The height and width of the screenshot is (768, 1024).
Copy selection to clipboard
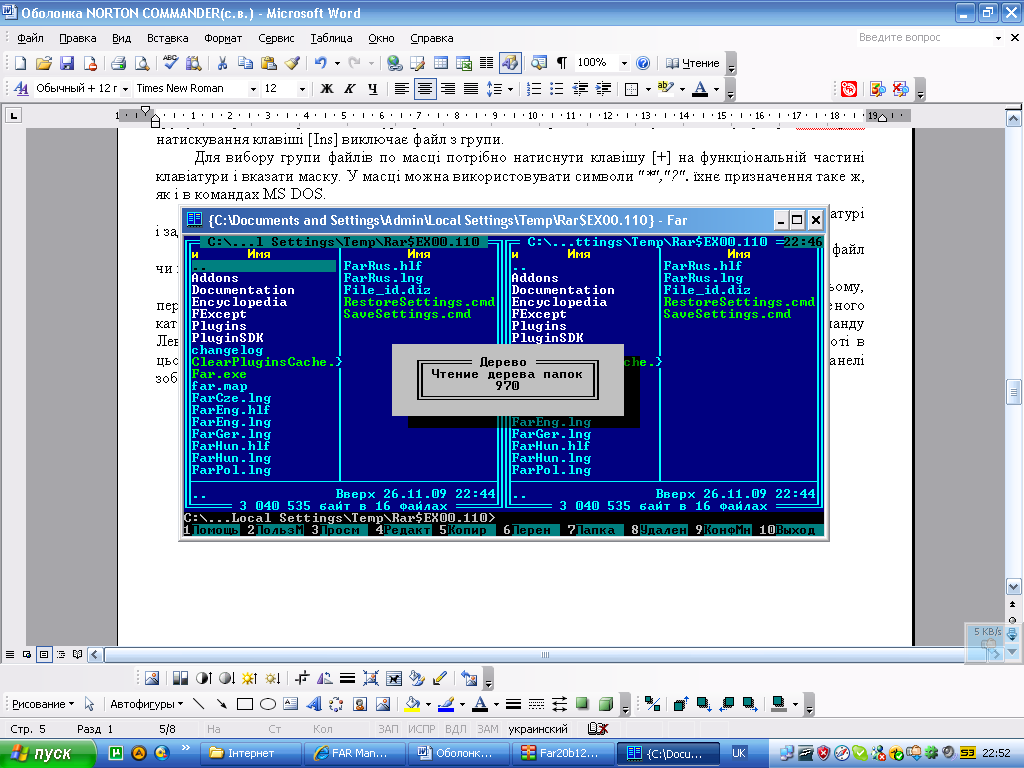tap(245, 63)
